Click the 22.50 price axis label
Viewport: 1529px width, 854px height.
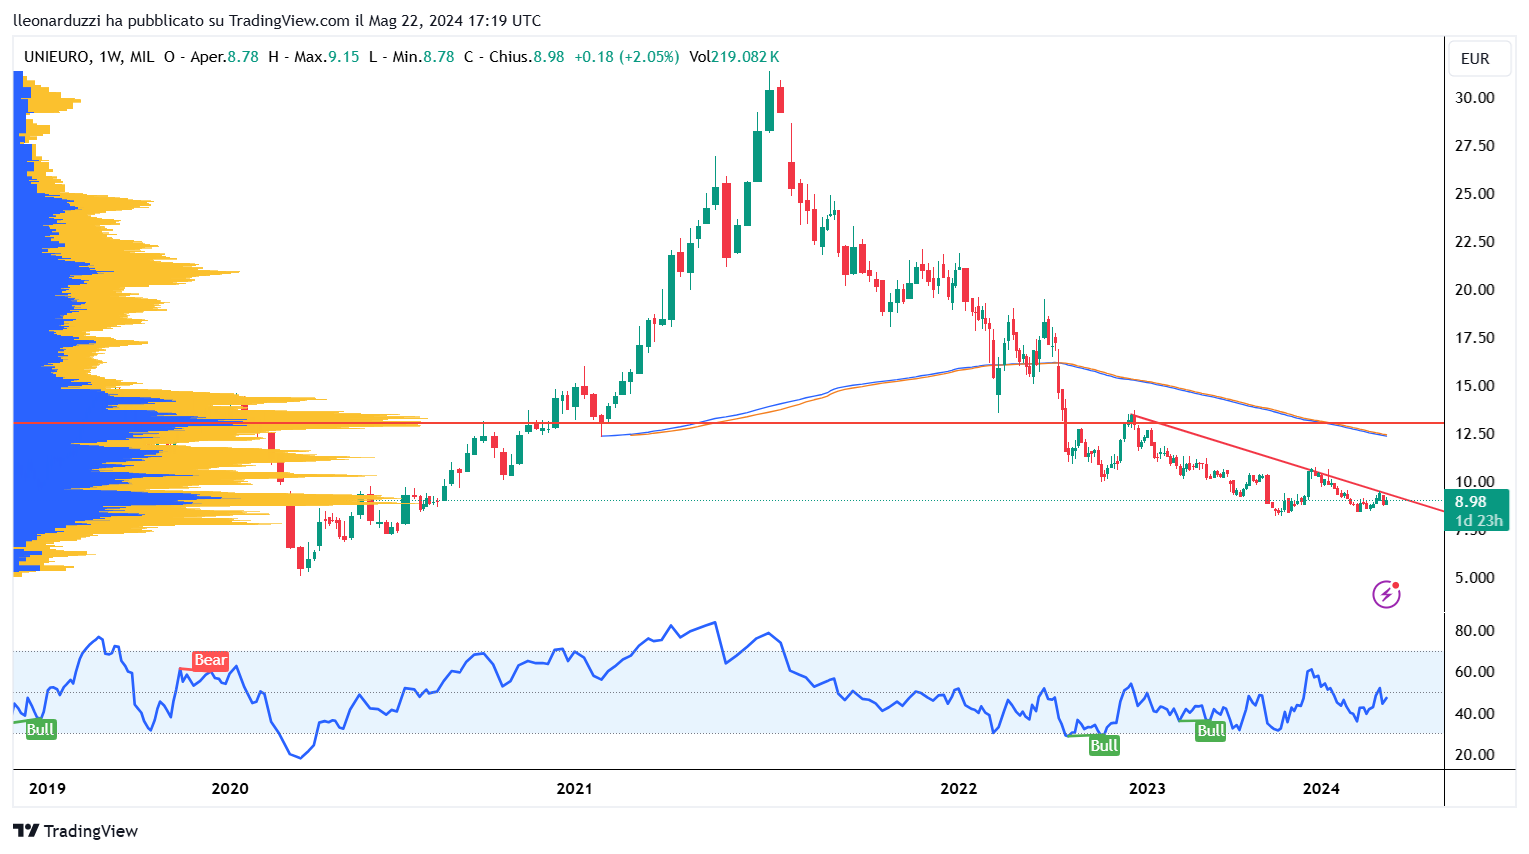[x=1475, y=242]
